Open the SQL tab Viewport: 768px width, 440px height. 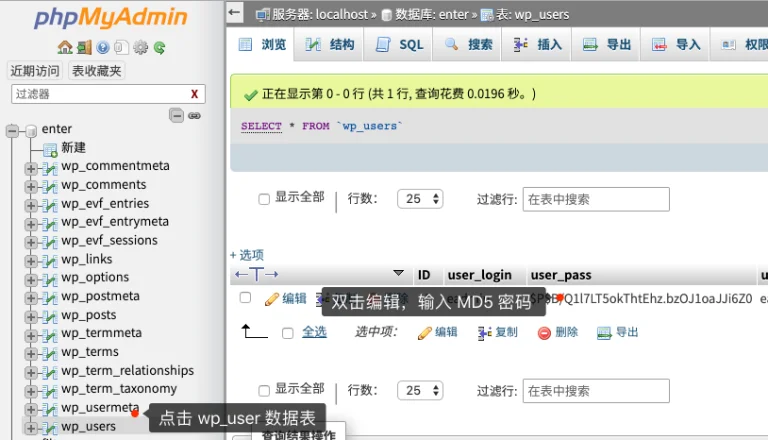pyautogui.click(x=400, y=45)
